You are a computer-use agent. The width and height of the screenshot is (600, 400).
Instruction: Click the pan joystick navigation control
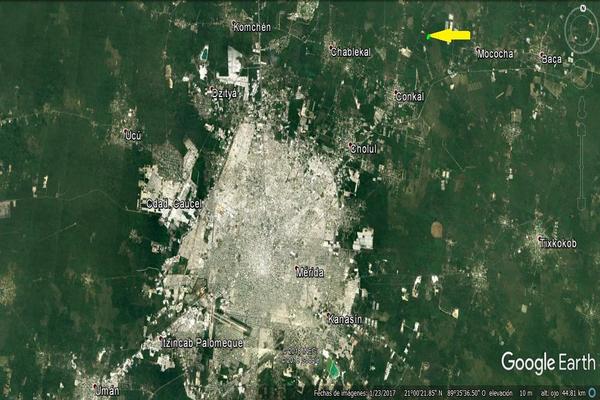(580, 70)
